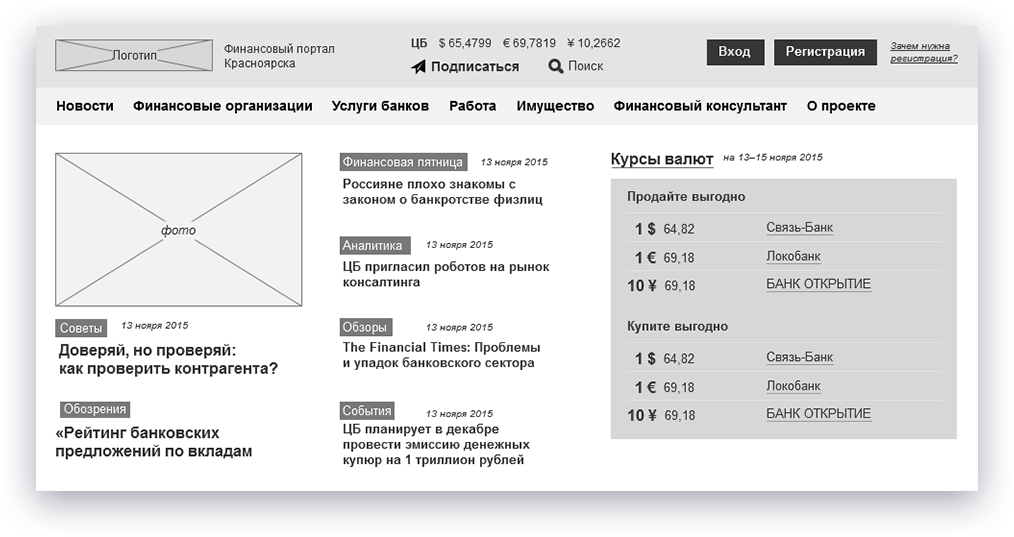Click the Подписаться label

point(475,67)
